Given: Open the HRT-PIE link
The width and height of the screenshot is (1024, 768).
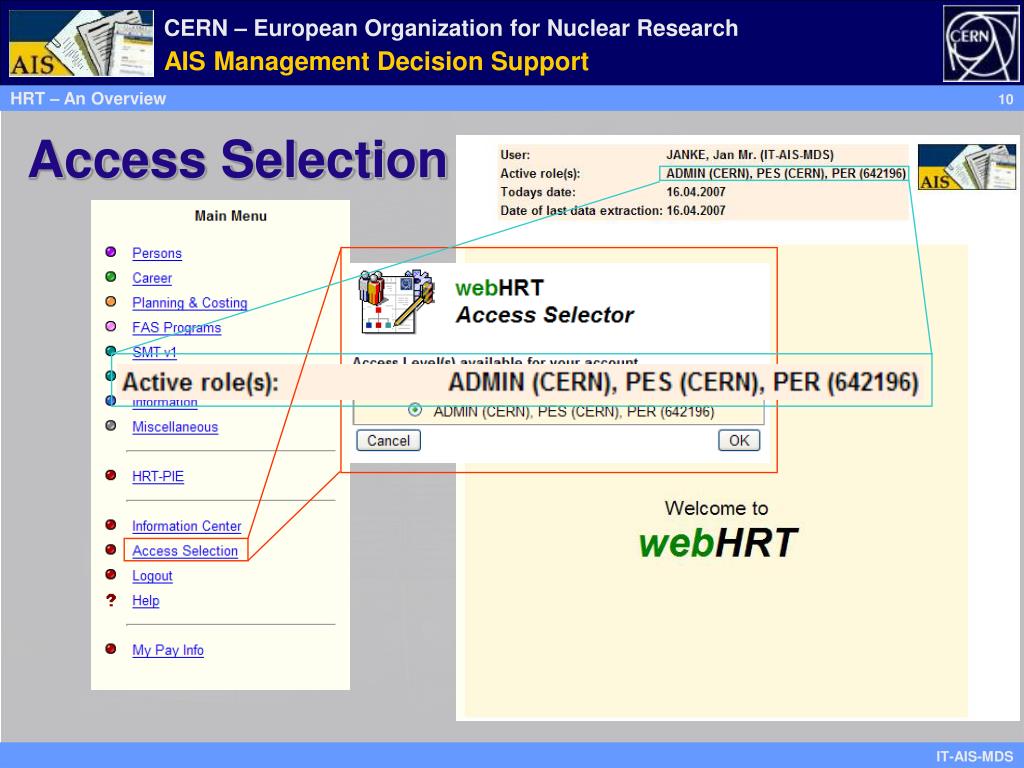Looking at the screenshot, I should [x=158, y=477].
